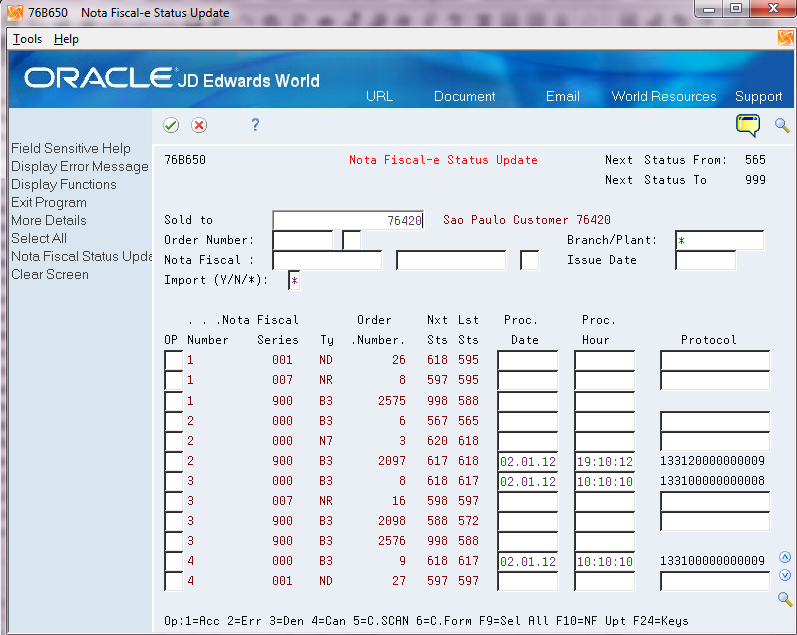
Task: Click OP field for order 2575 row
Action: click(173, 401)
